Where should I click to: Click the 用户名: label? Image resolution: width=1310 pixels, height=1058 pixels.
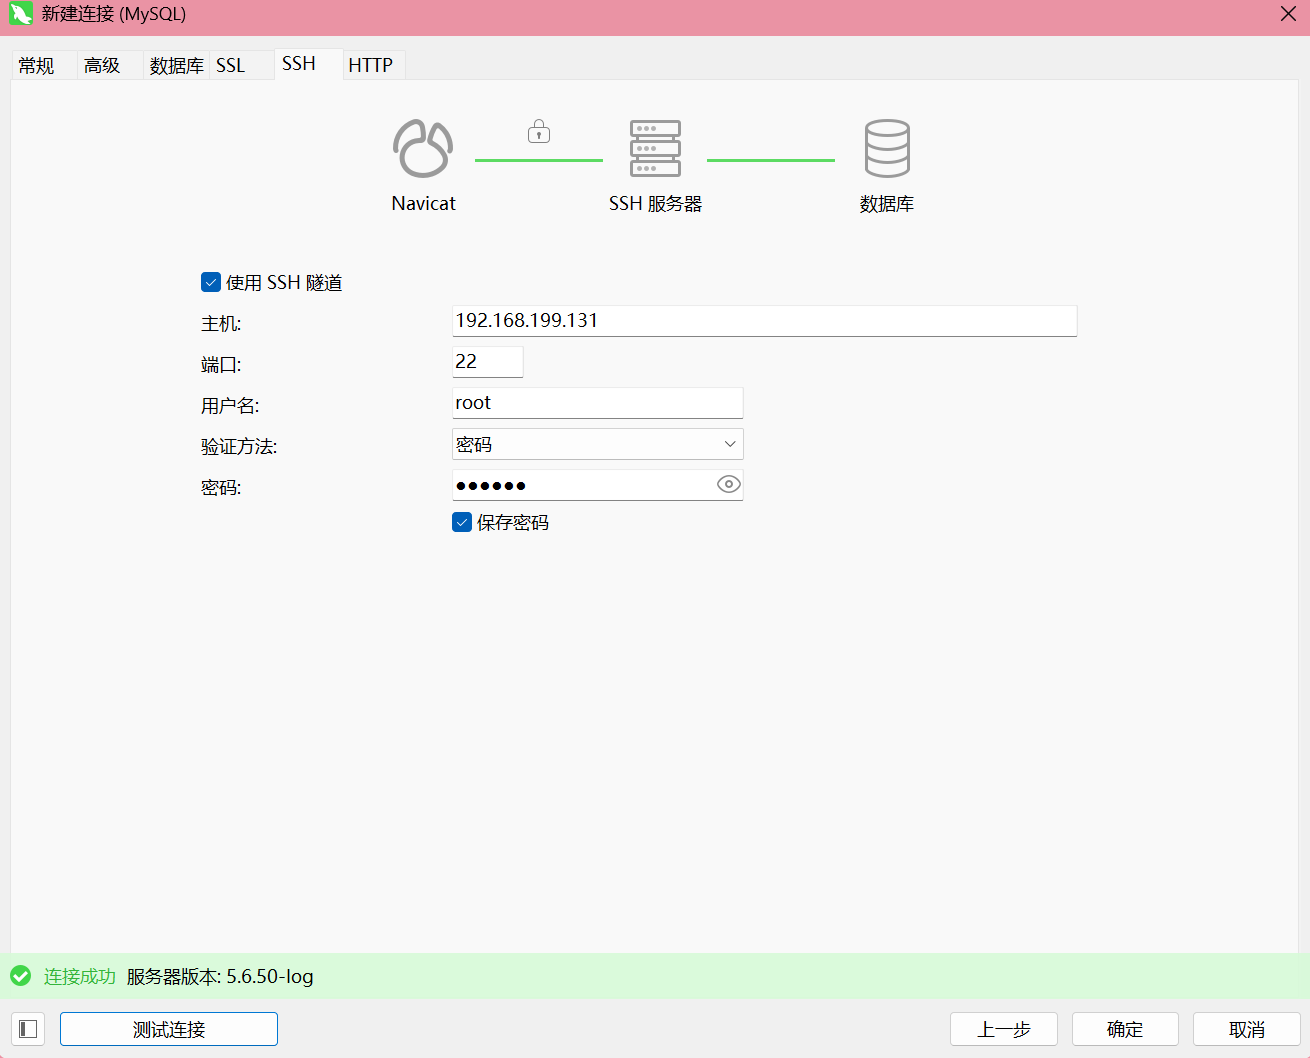tap(230, 406)
